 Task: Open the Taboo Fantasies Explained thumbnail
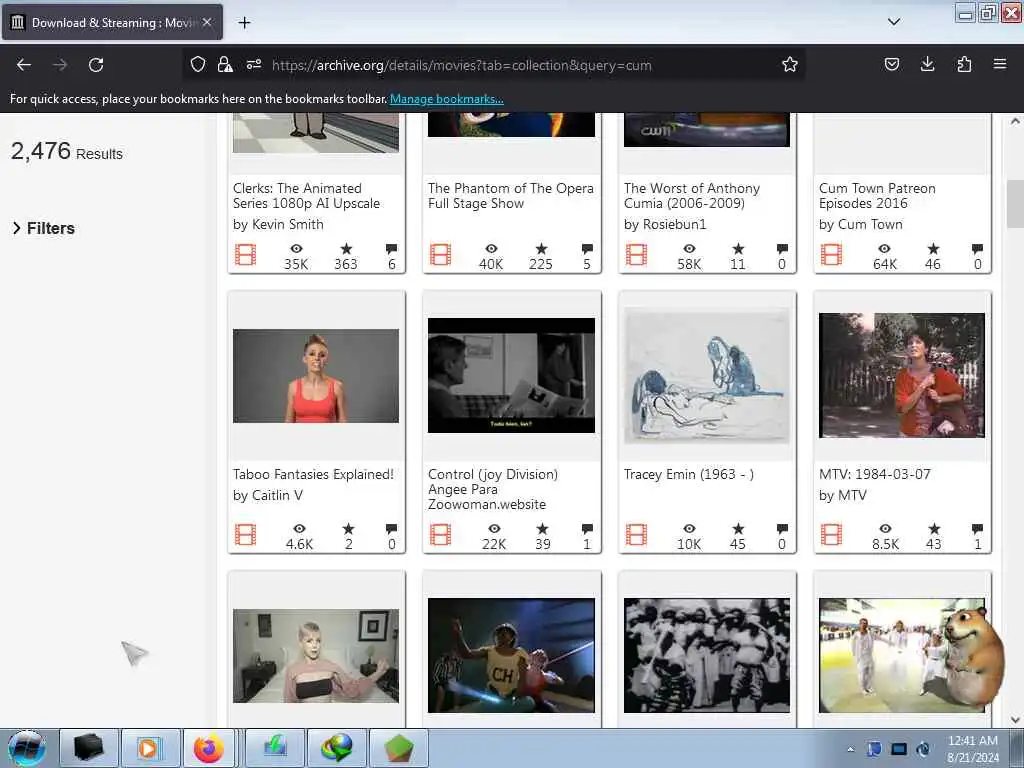pyautogui.click(x=316, y=376)
